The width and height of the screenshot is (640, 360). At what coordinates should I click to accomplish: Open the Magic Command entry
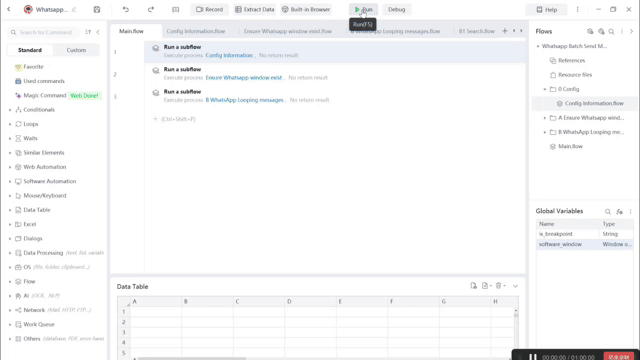click(44, 95)
